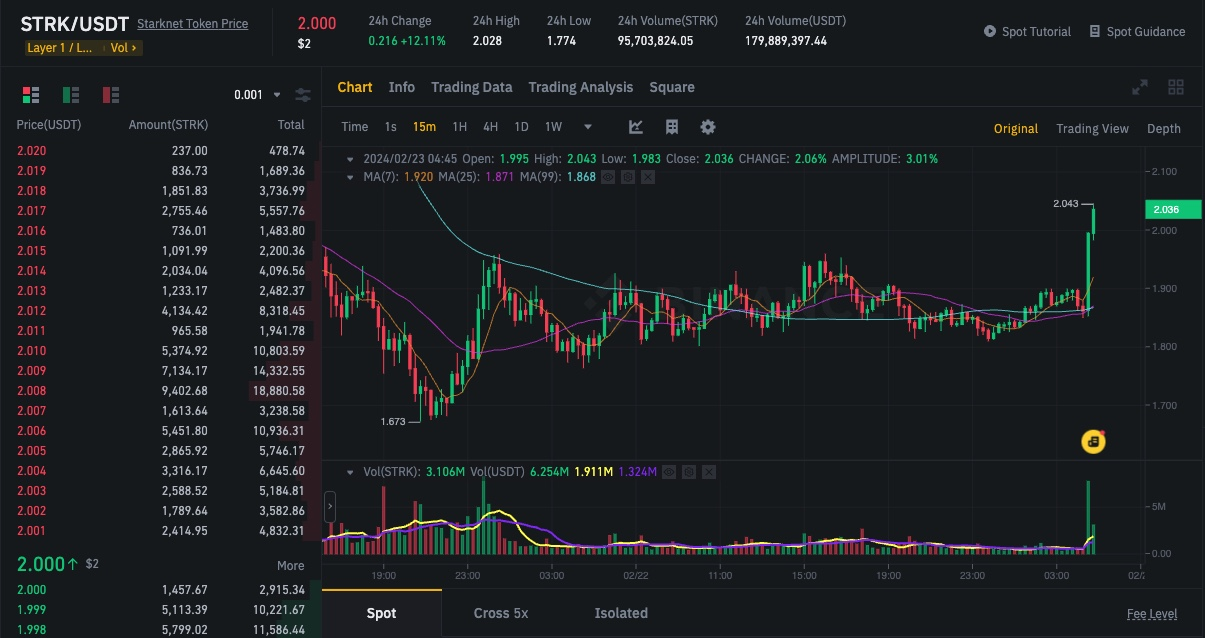Screen dimensions: 1205x638
Task: Switch to multi-chart grid layout
Action: pos(1176,87)
